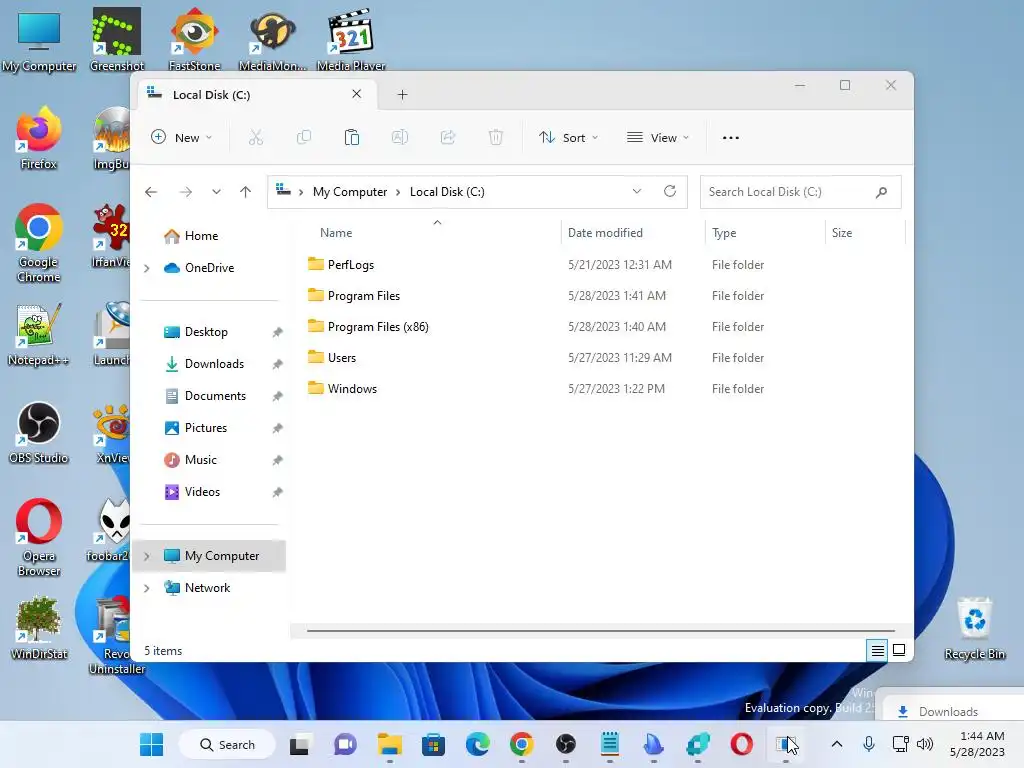1024x768 pixels.
Task: Click My Computer breadcrumb in address bar
Action: pos(350,192)
